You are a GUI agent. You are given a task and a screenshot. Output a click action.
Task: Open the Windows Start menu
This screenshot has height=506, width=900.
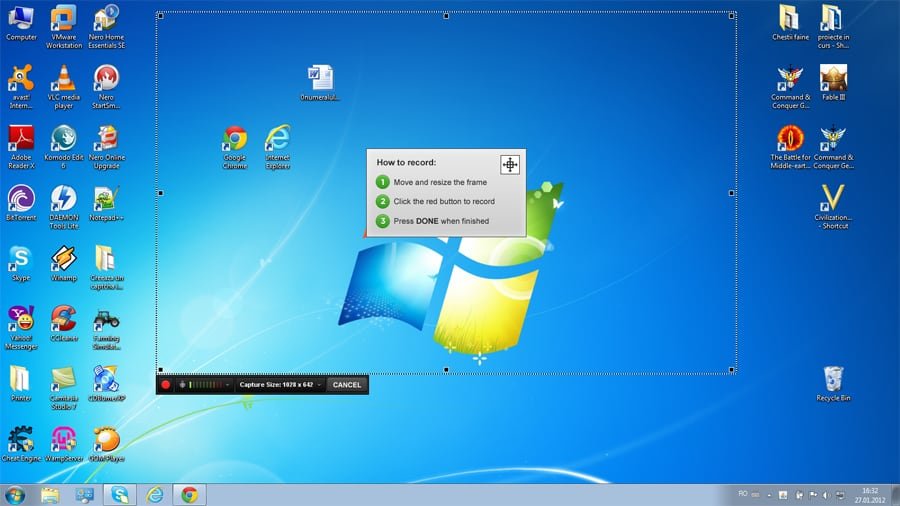point(15,495)
